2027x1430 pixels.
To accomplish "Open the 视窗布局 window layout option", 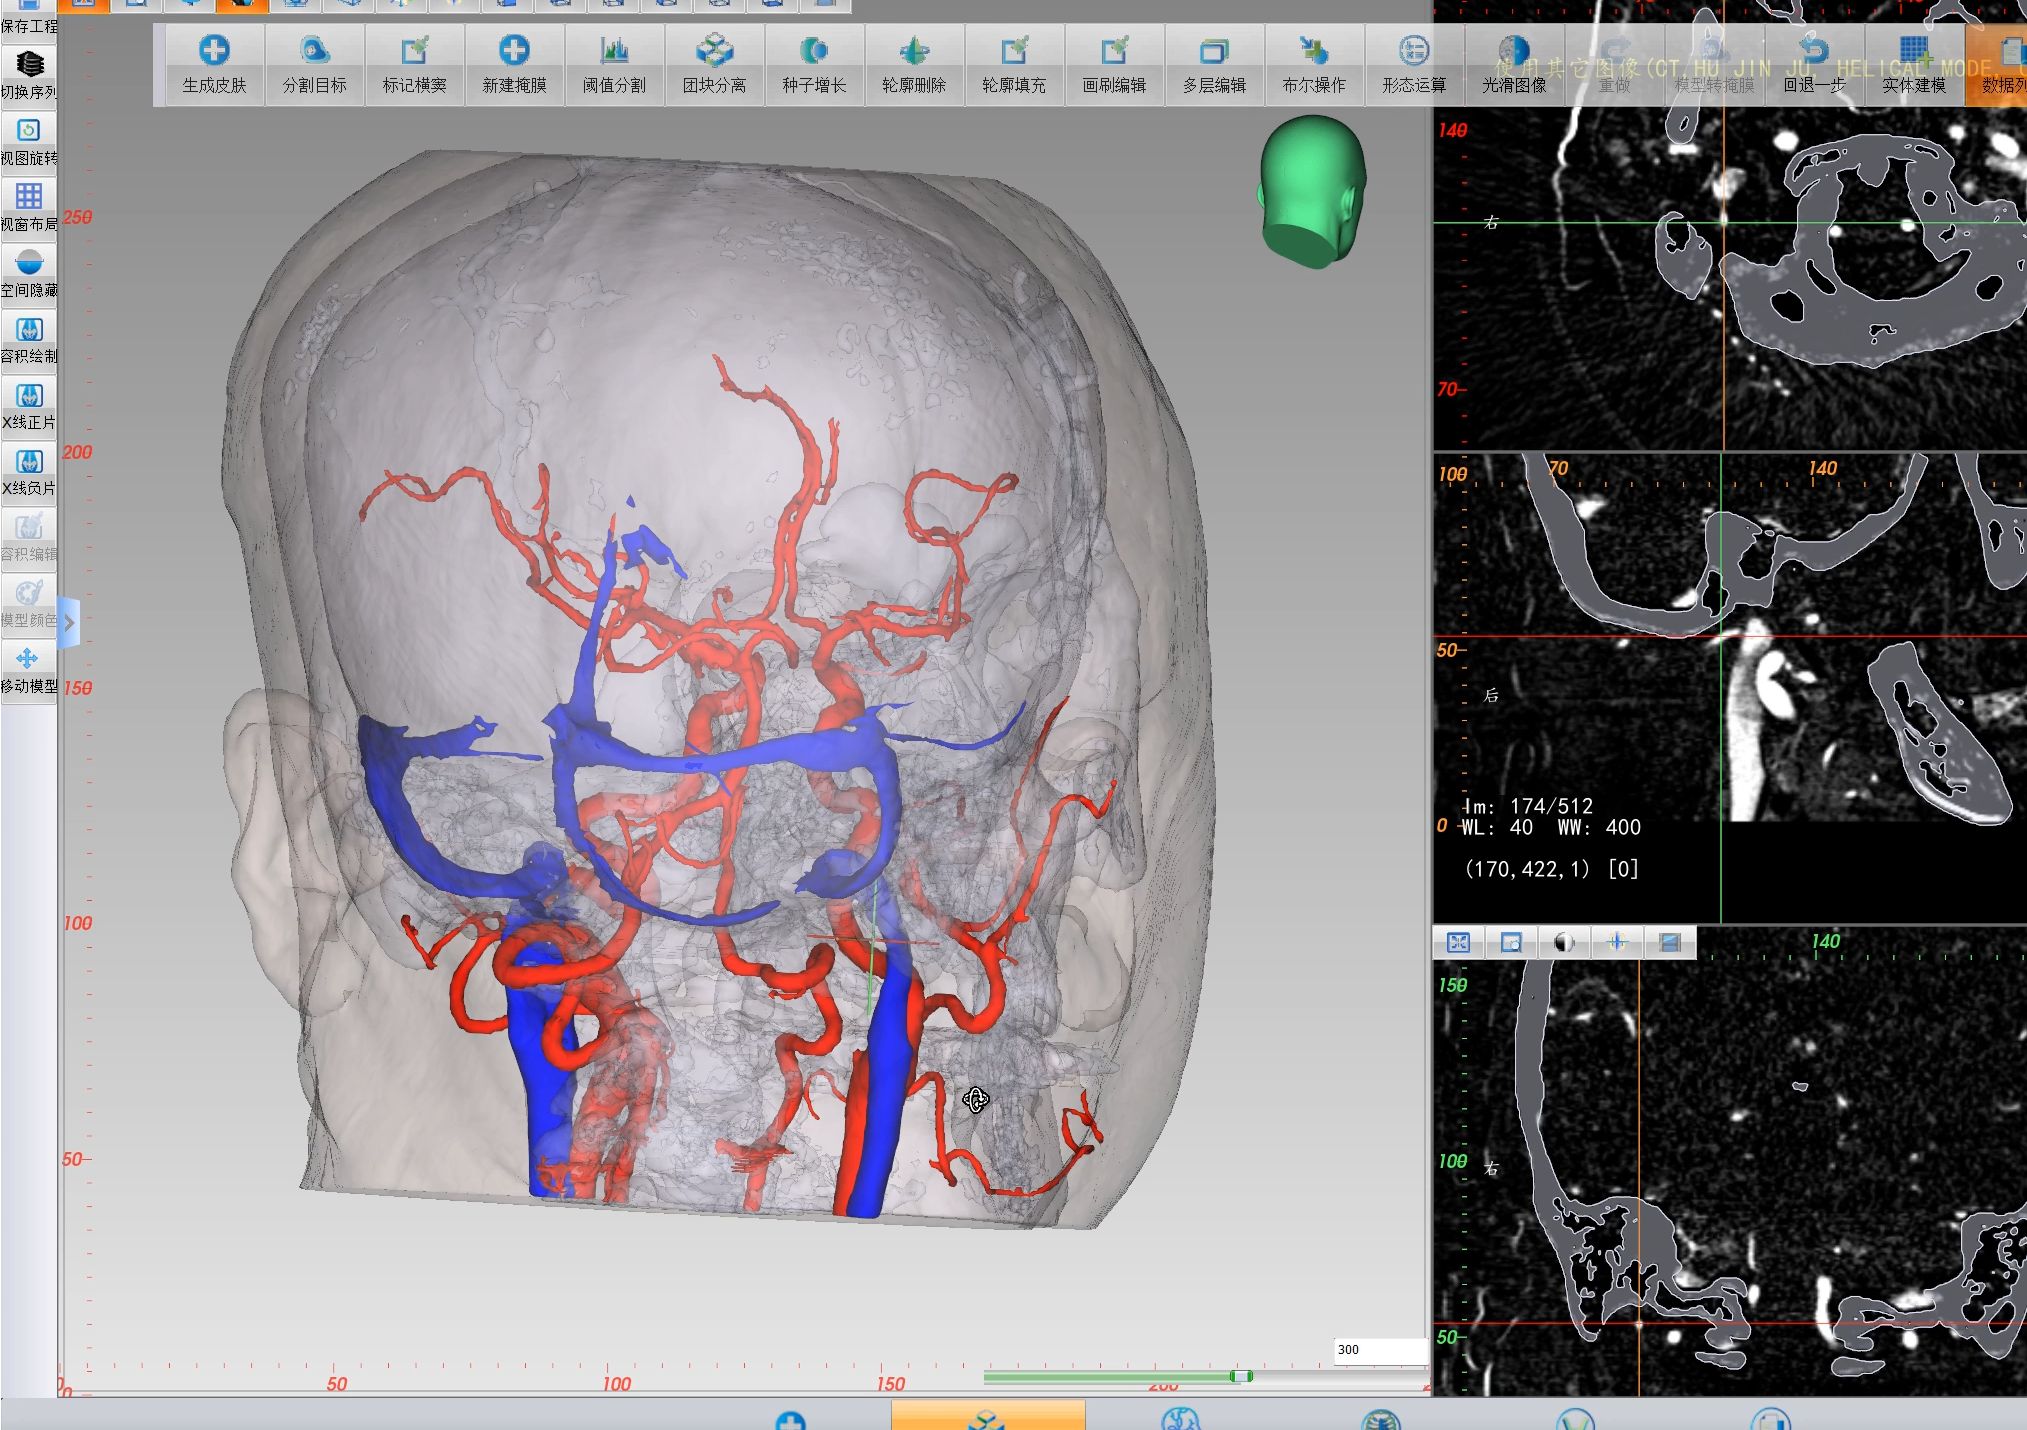I will [29, 207].
